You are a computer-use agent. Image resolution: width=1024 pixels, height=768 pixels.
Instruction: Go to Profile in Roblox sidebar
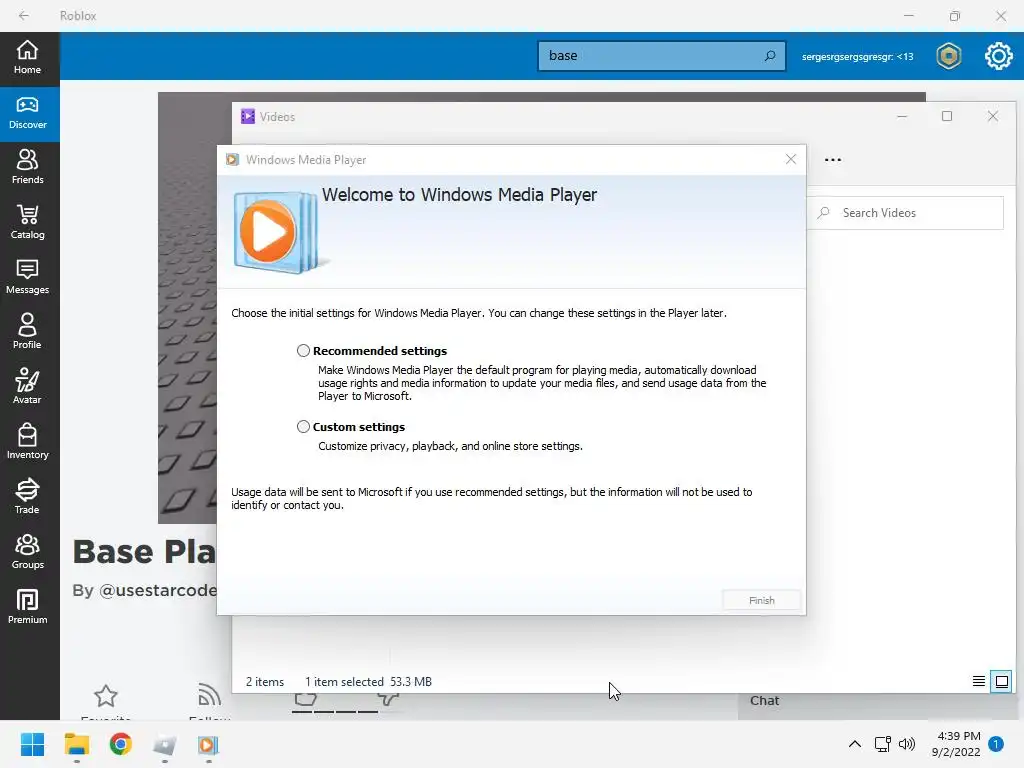tap(27, 332)
